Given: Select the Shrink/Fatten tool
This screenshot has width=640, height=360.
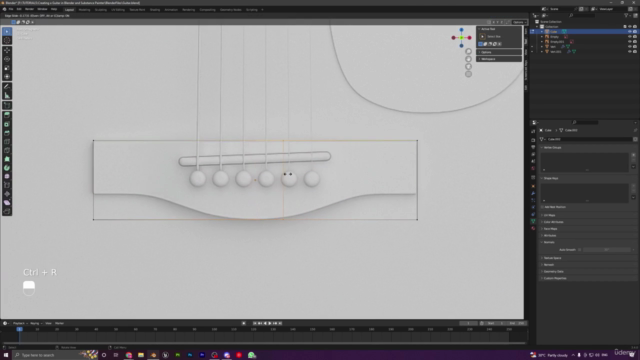Looking at the screenshot, I should coord(7,194).
